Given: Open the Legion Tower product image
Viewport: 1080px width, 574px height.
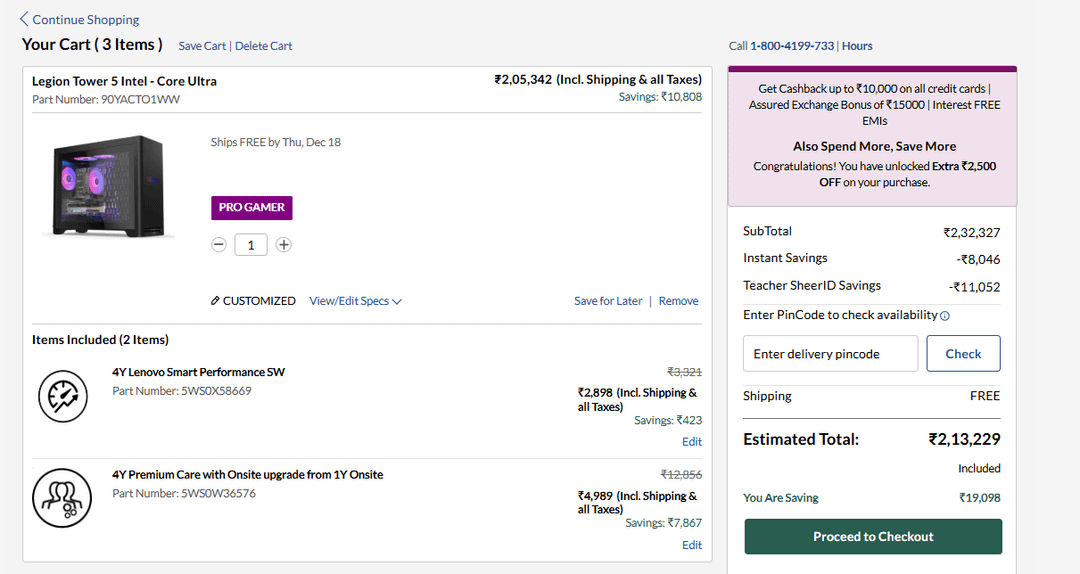Looking at the screenshot, I should [x=109, y=187].
